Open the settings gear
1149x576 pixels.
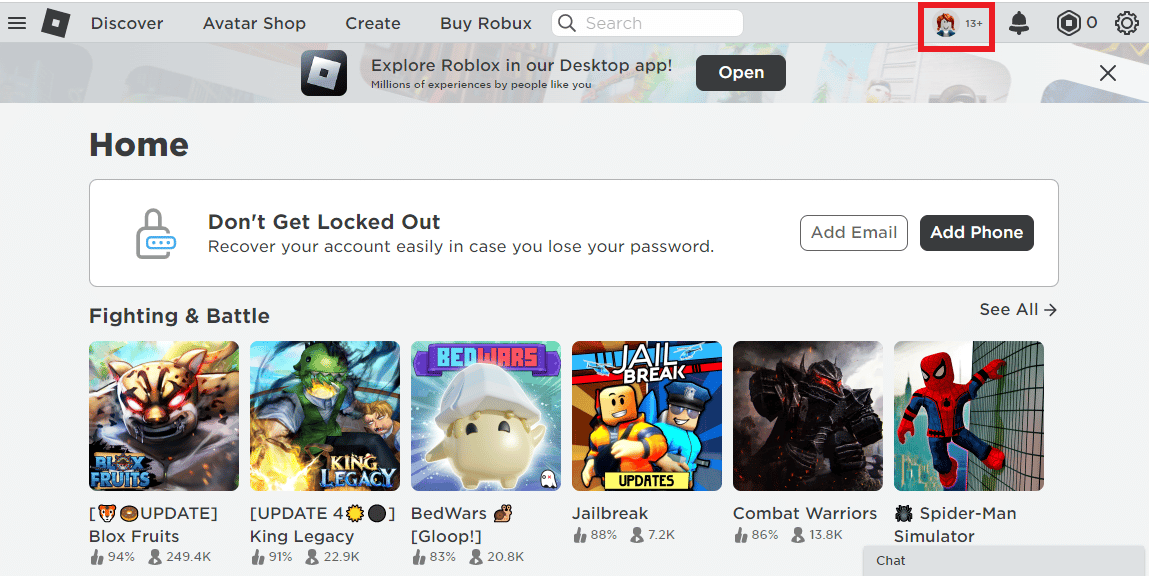coord(1126,23)
